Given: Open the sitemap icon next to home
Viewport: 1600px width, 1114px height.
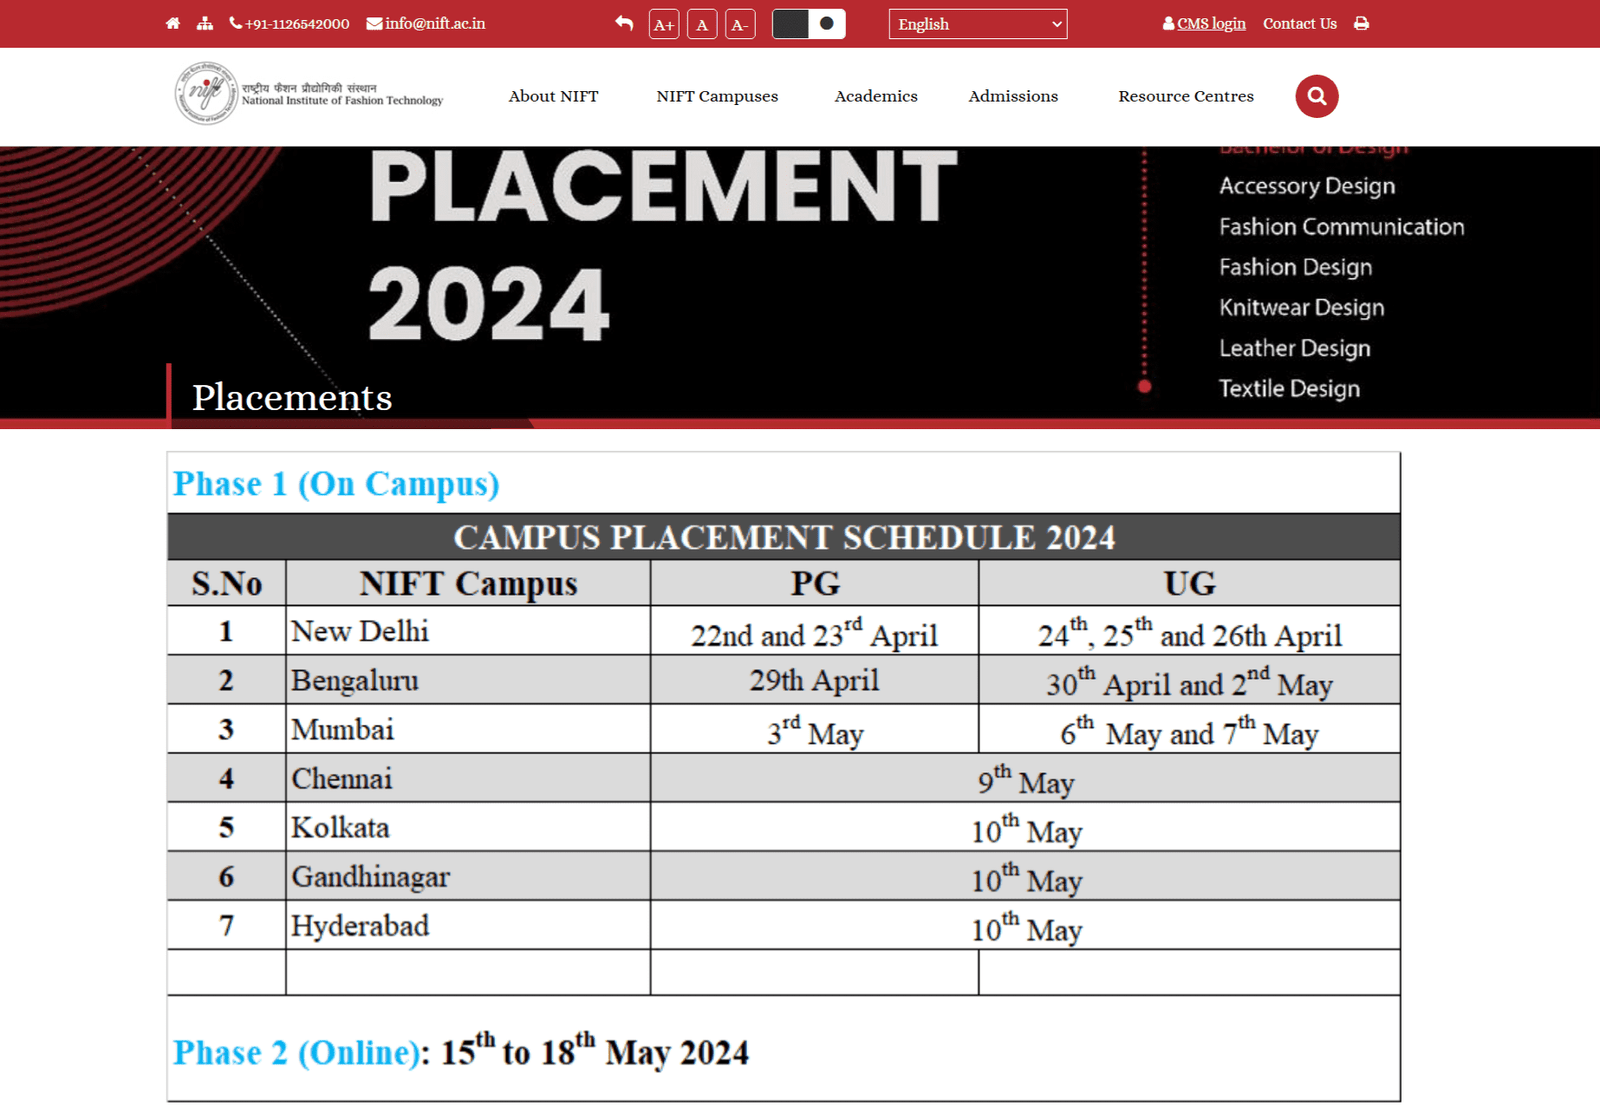Looking at the screenshot, I should (205, 22).
